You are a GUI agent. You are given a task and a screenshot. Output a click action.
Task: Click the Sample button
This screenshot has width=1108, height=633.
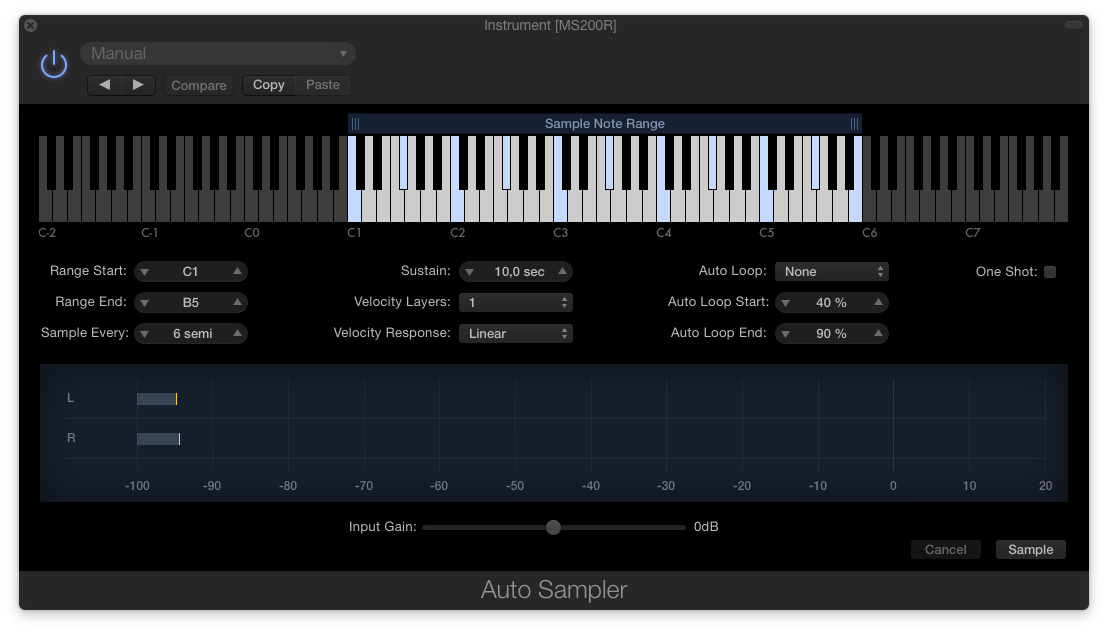pos(1030,550)
